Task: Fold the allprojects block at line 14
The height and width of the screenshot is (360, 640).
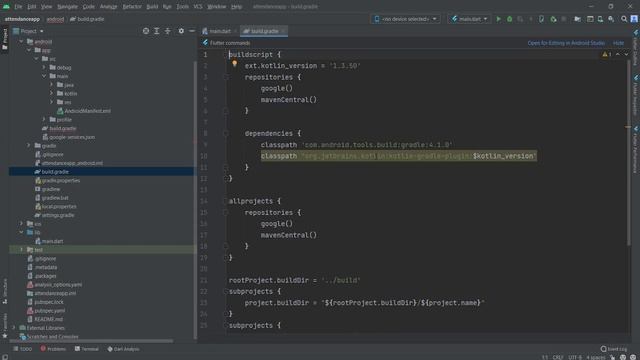Action: click(x=226, y=201)
